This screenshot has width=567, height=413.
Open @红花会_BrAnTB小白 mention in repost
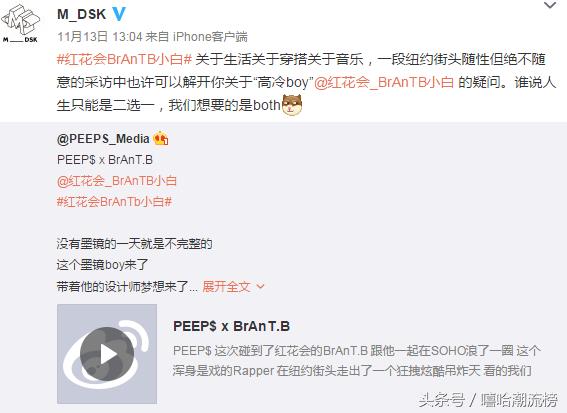116,180
